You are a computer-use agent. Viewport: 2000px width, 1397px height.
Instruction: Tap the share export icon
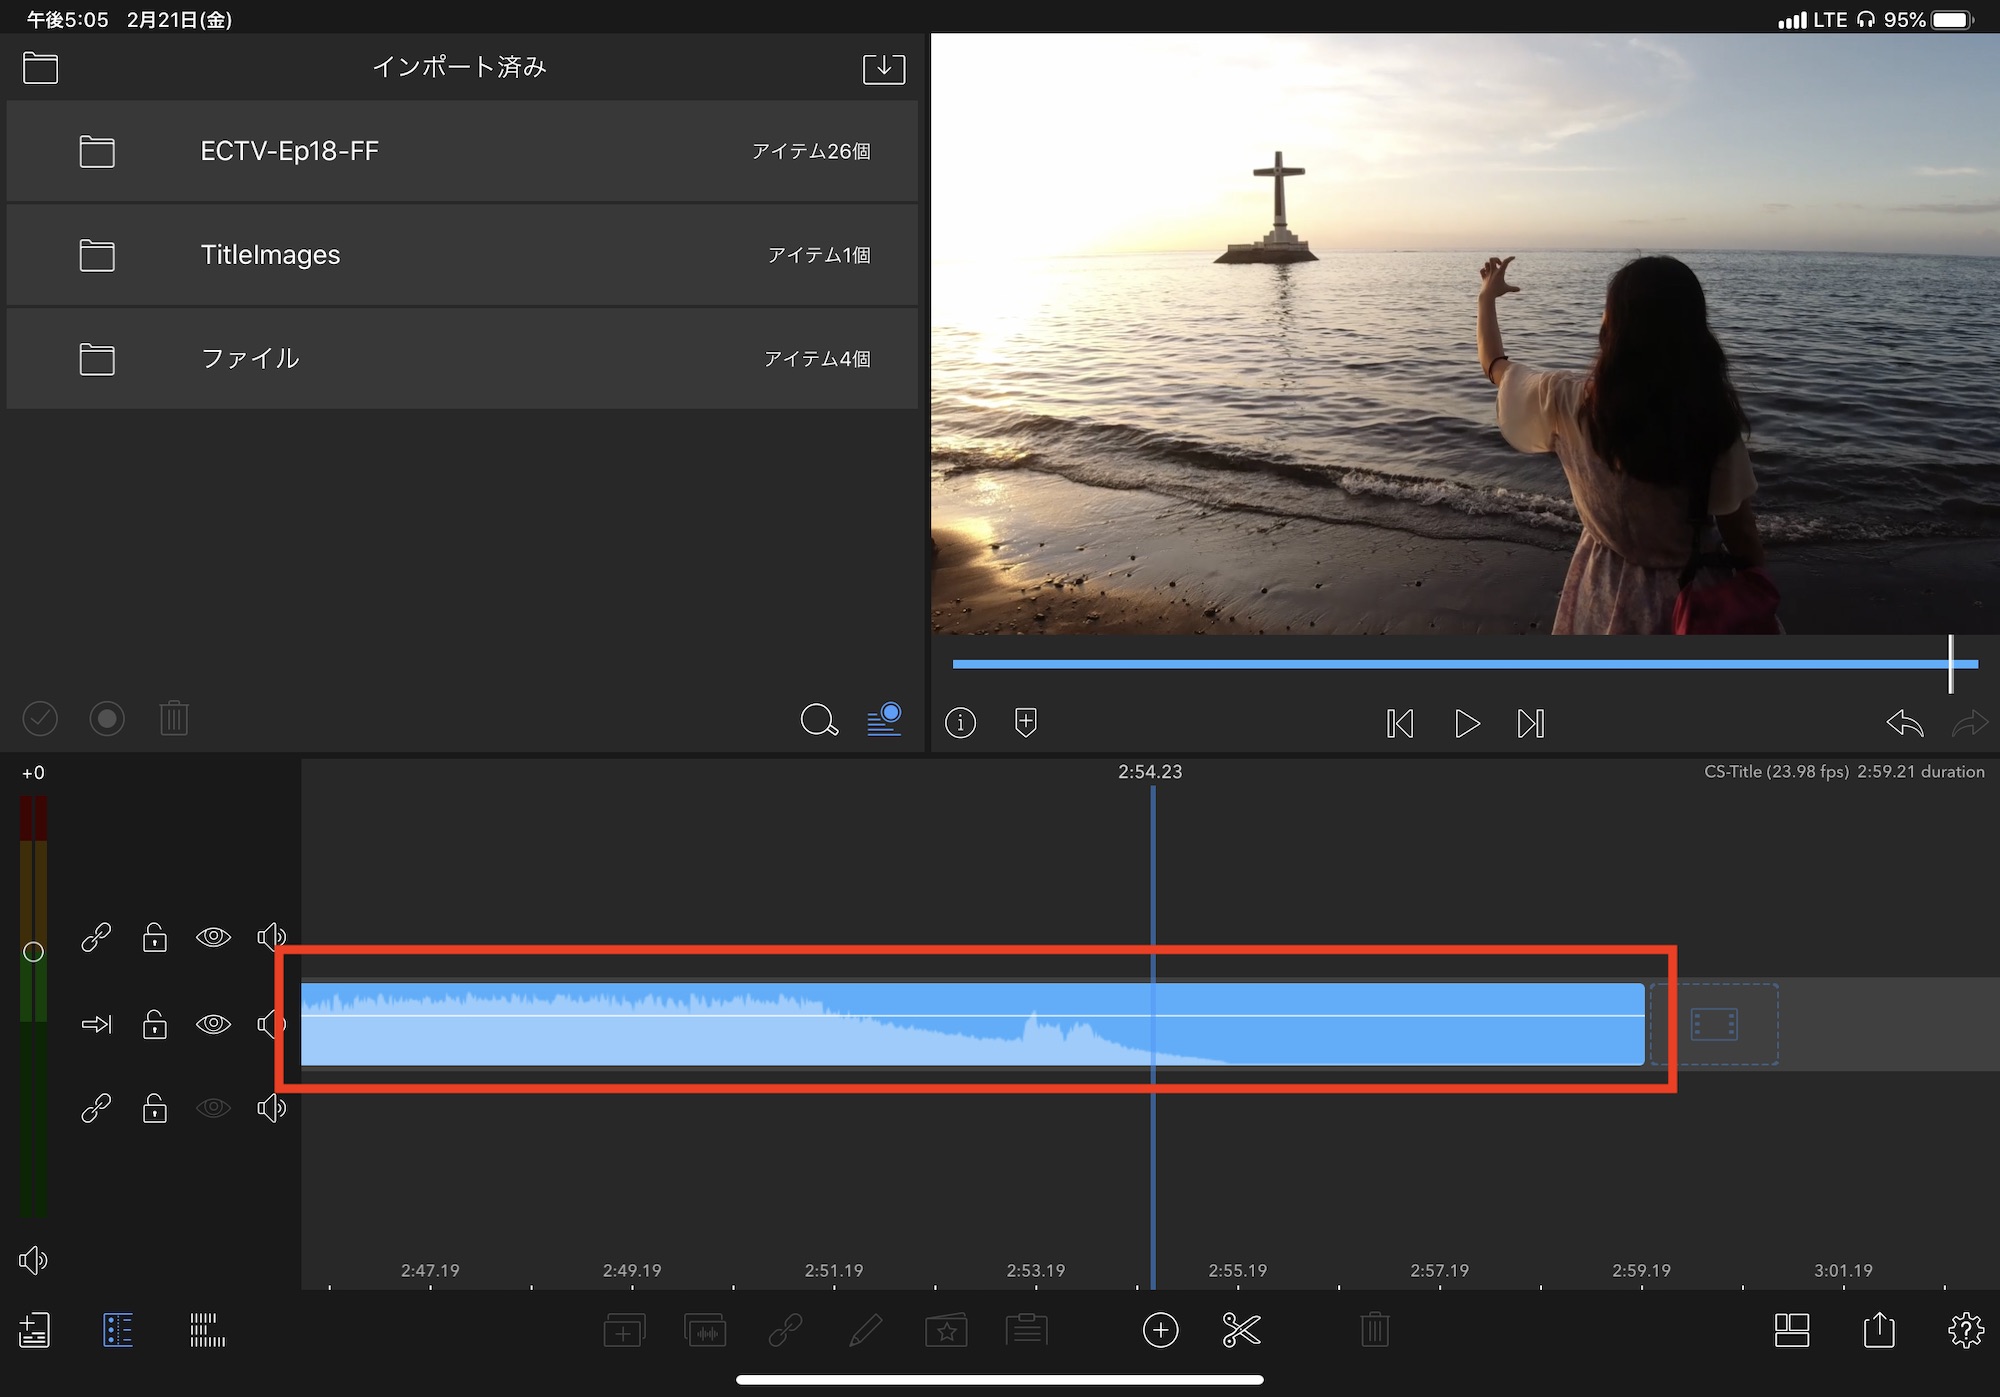1879,1330
